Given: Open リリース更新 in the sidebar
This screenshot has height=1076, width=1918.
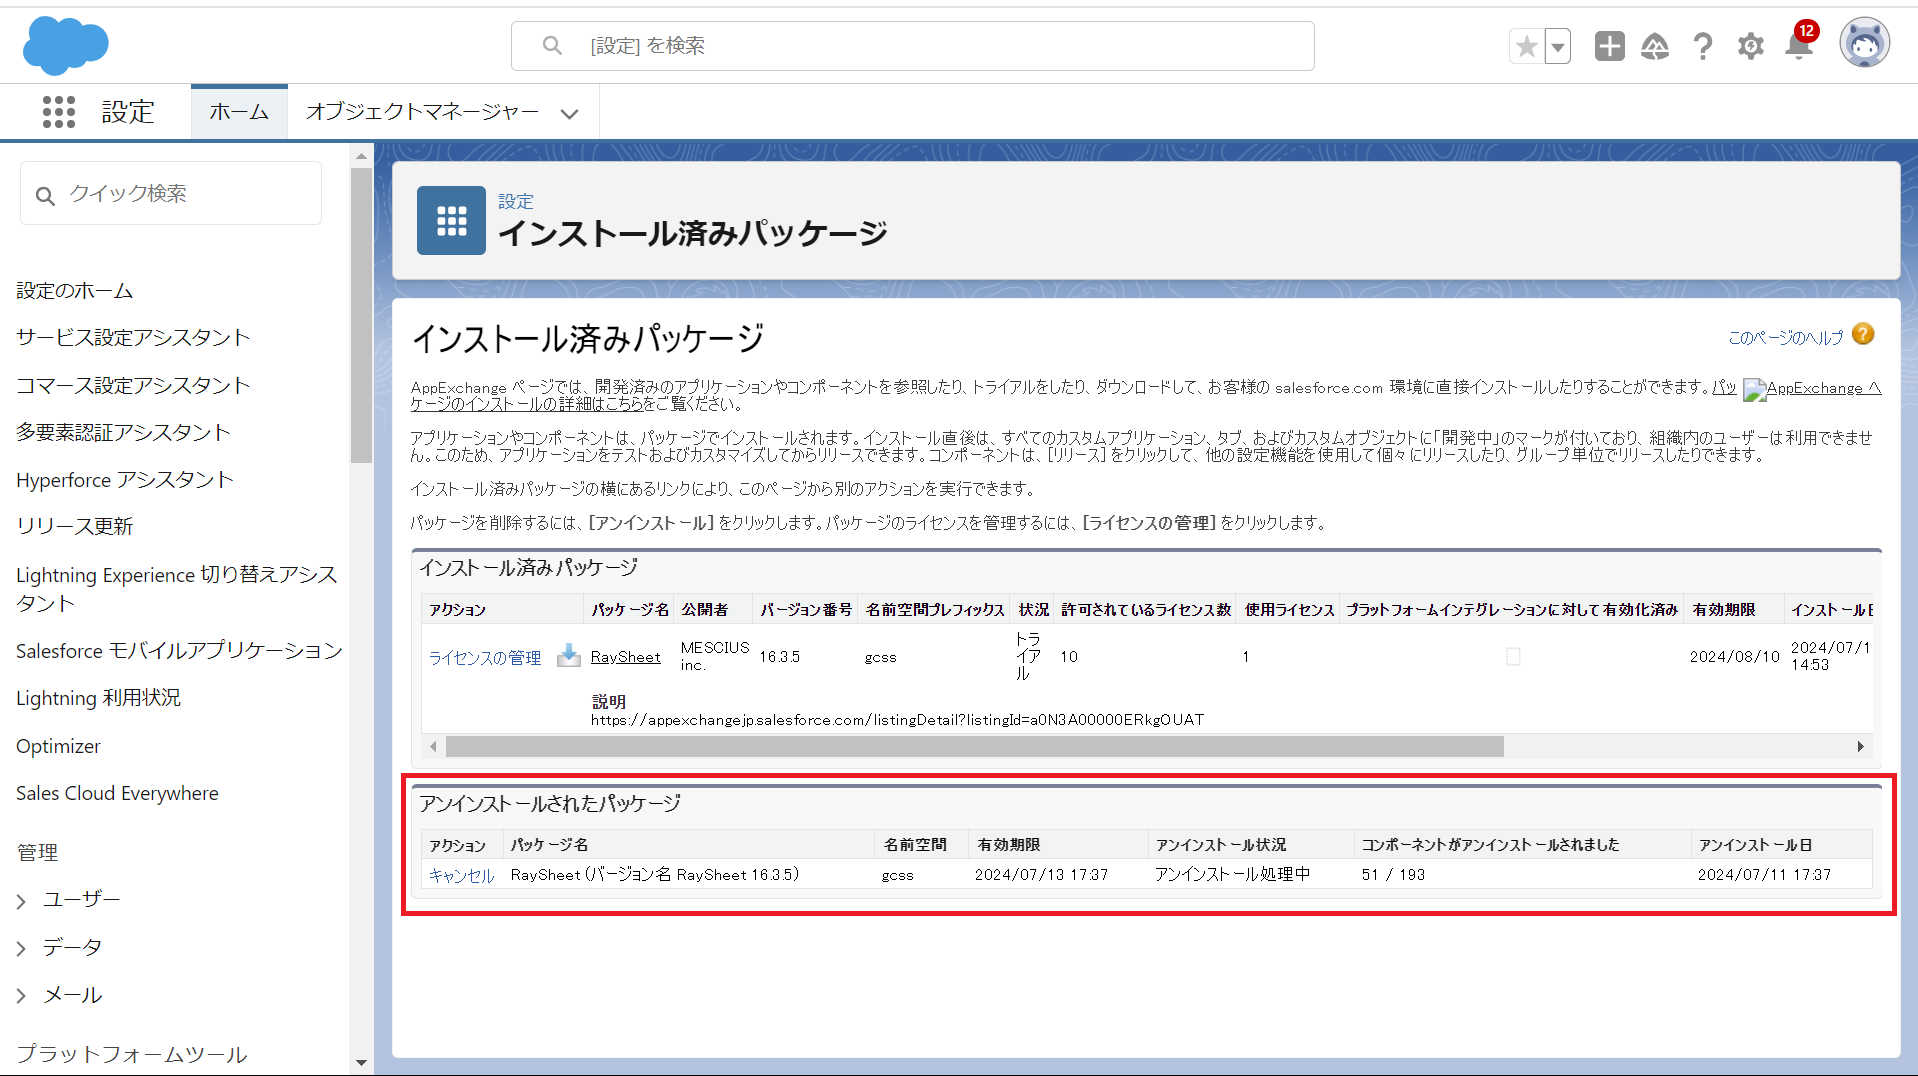Looking at the screenshot, I should (x=75, y=526).
